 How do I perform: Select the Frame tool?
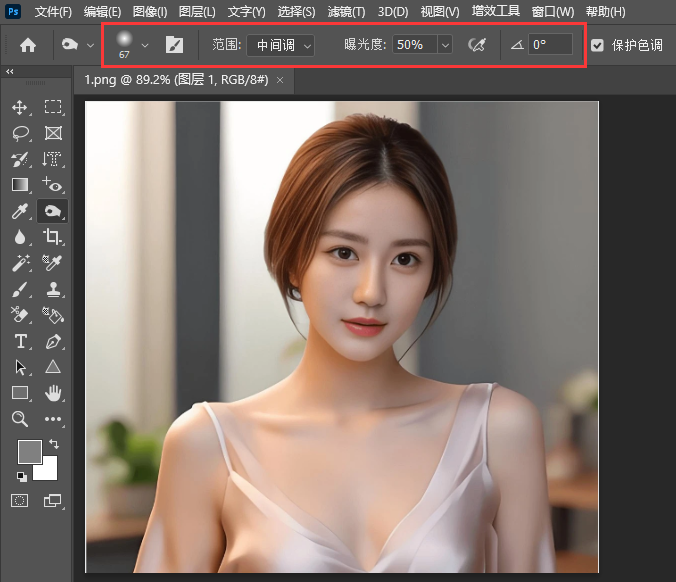[x=53, y=133]
